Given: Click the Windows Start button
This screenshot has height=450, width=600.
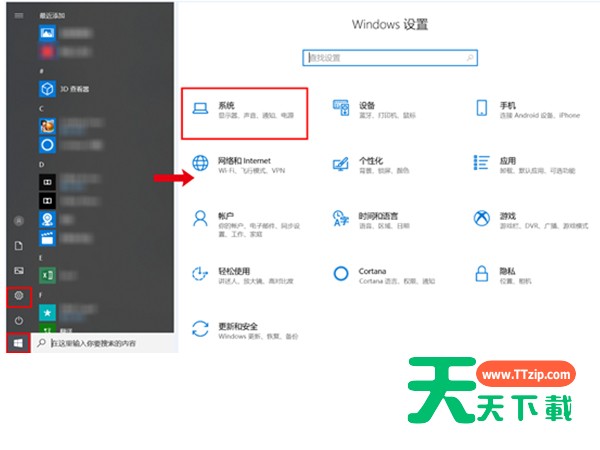Looking at the screenshot, I should pyautogui.click(x=18, y=343).
